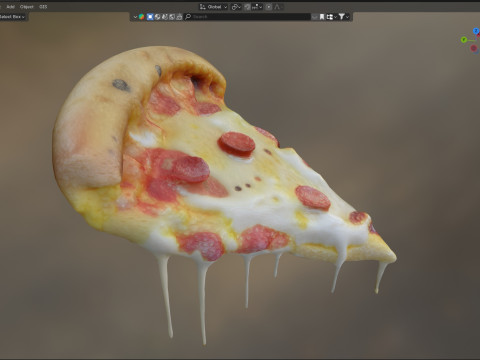Expand the asset browser chevron dropdown
Viewport: 480px width, 360px height.
(x=135, y=17)
